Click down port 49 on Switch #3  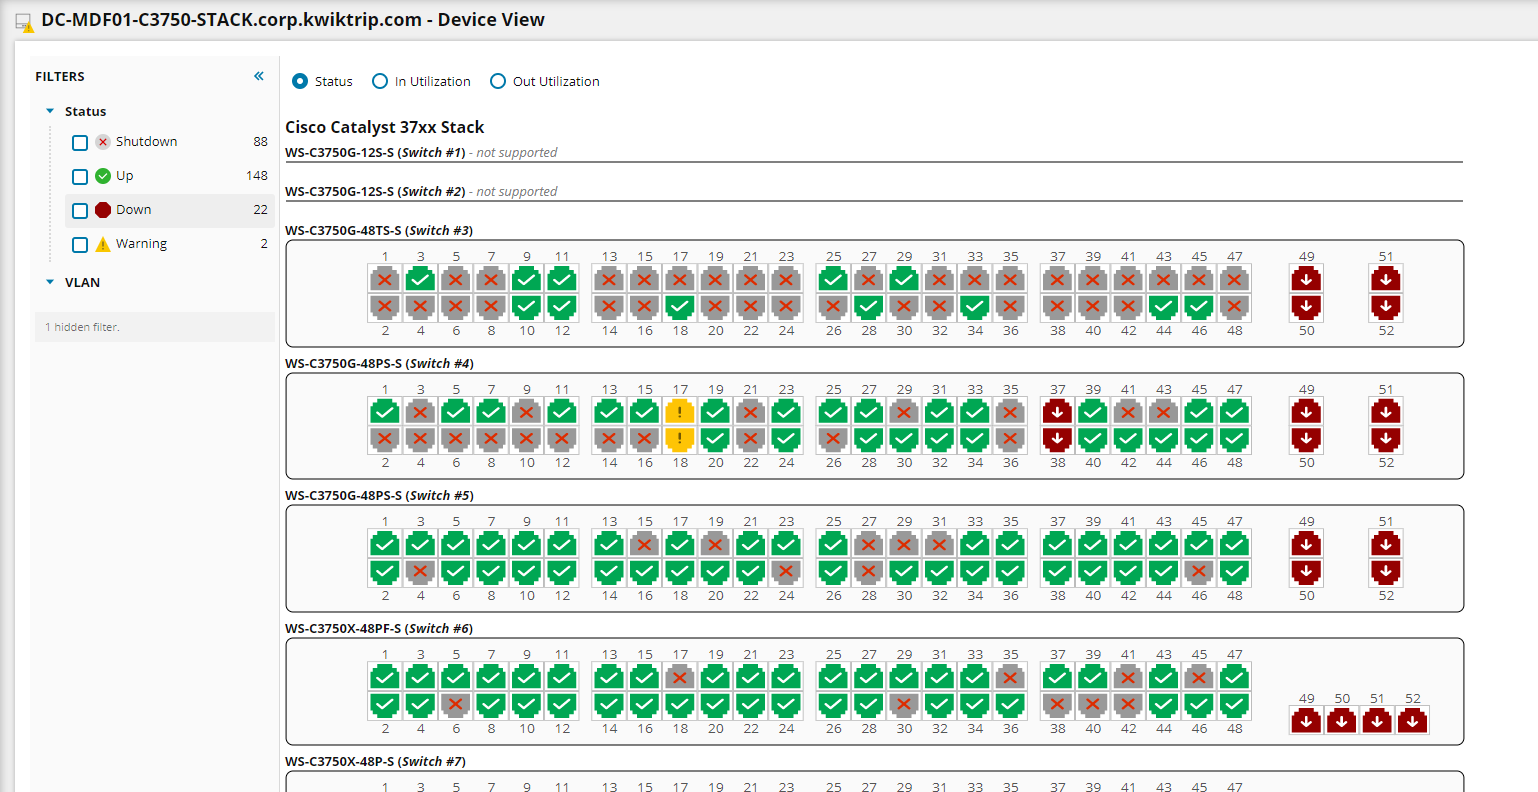pos(1306,279)
